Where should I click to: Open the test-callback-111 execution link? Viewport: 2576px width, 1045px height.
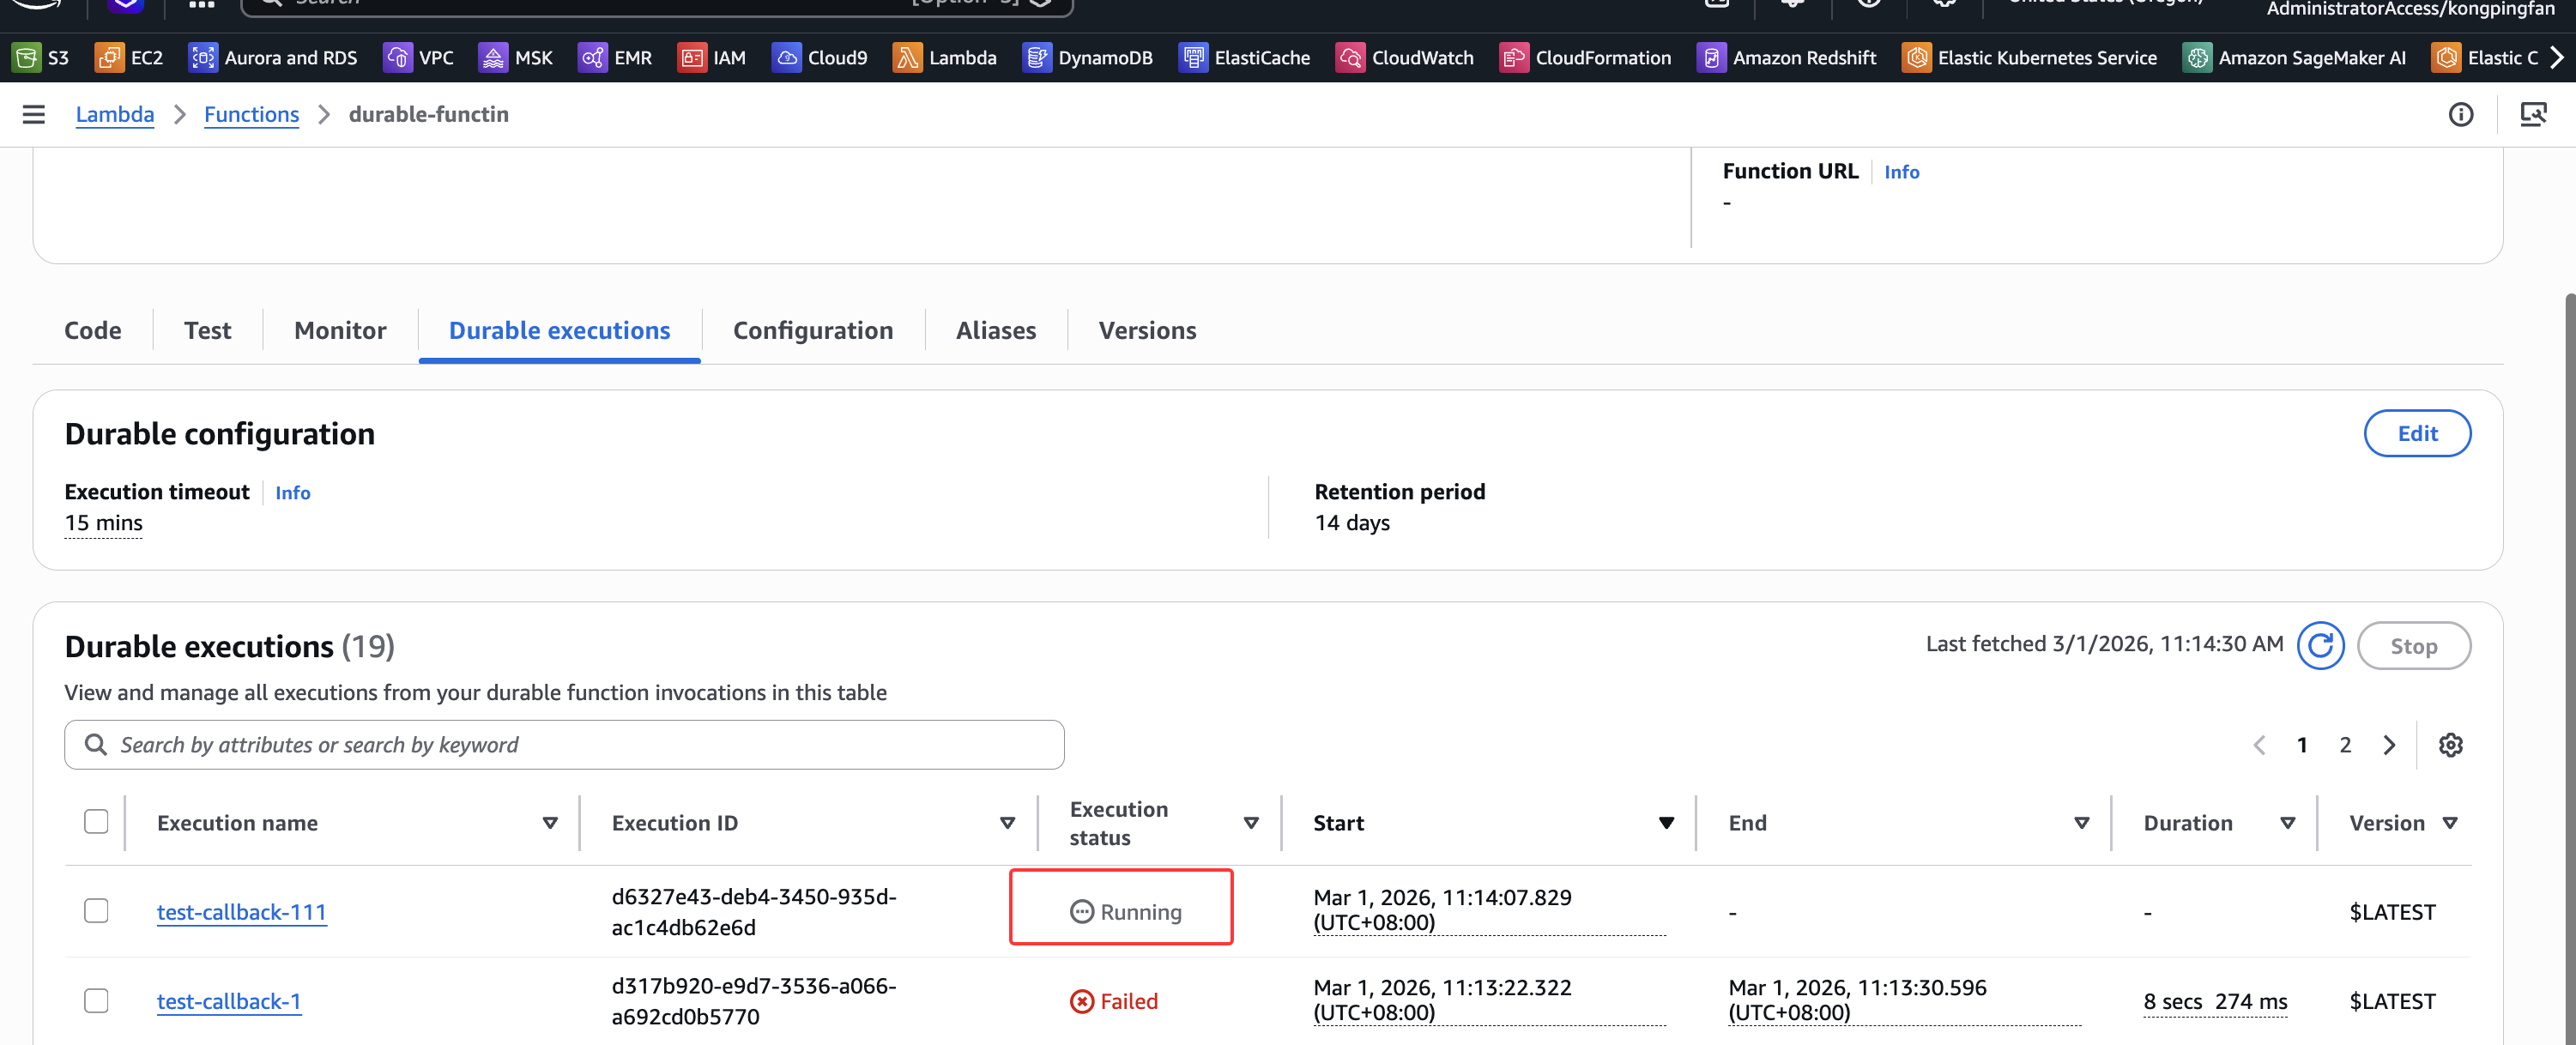pyautogui.click(x=241, y=912)
